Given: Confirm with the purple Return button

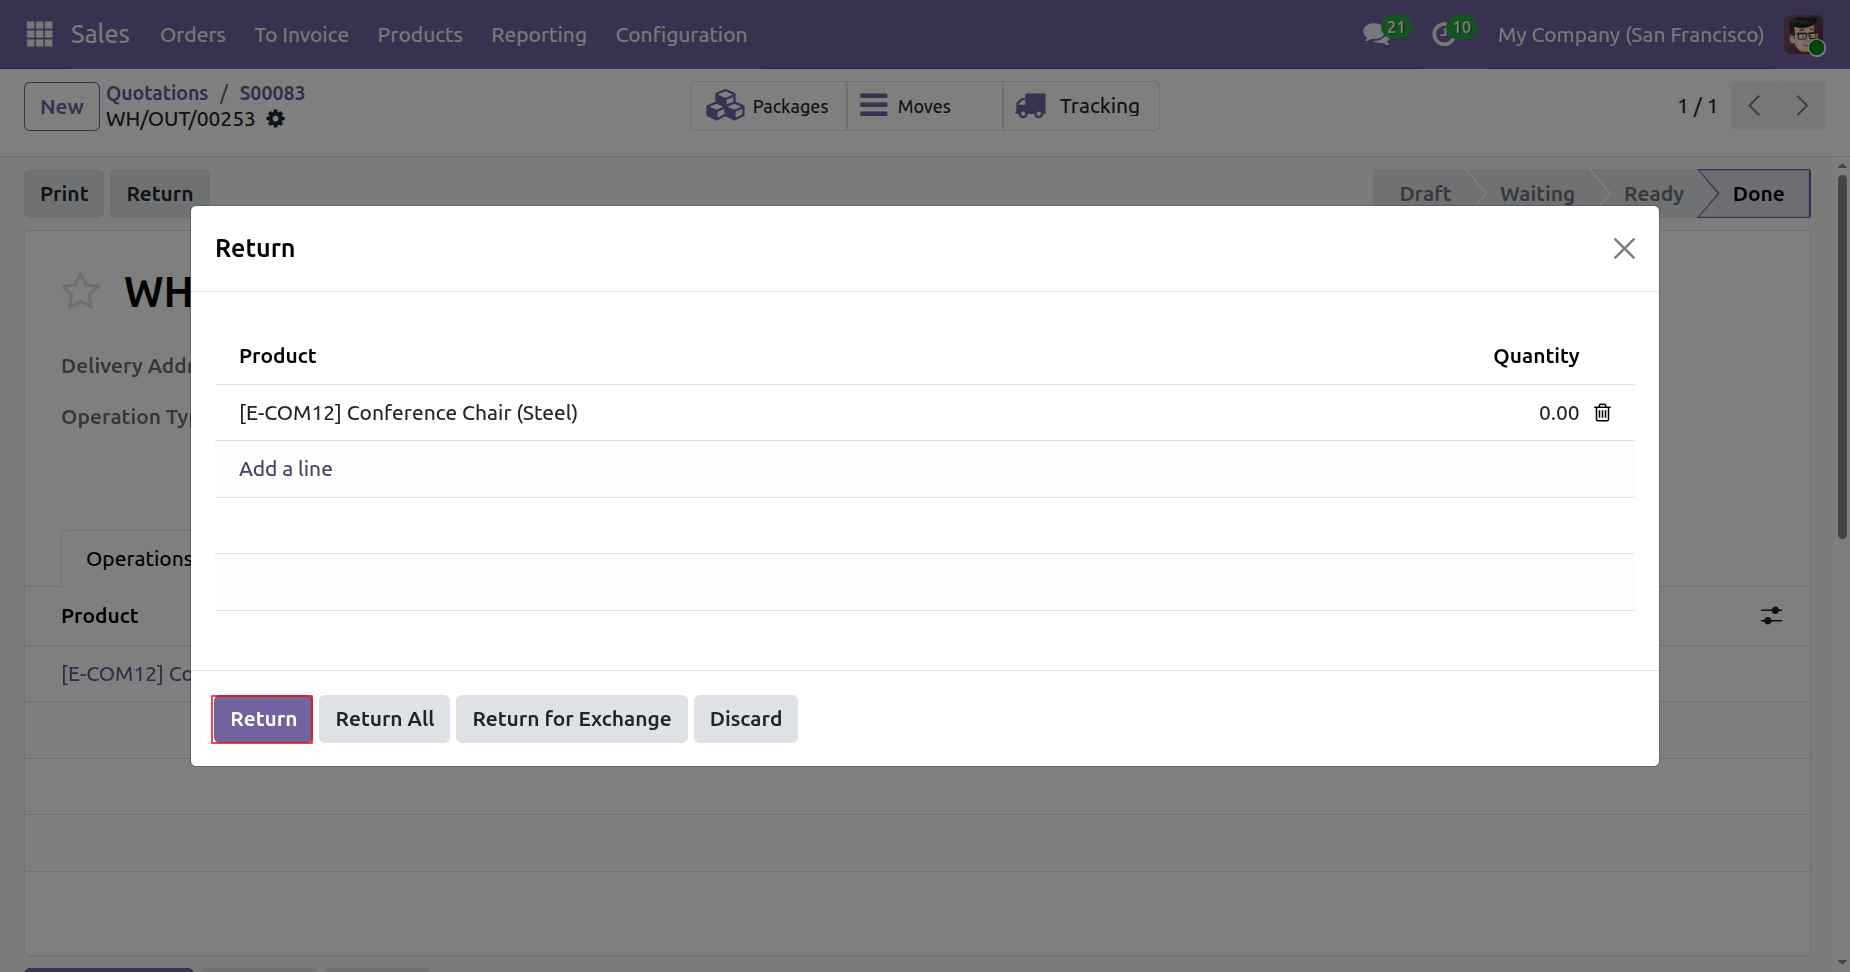Looking at the screenshot, I should 262,719.
